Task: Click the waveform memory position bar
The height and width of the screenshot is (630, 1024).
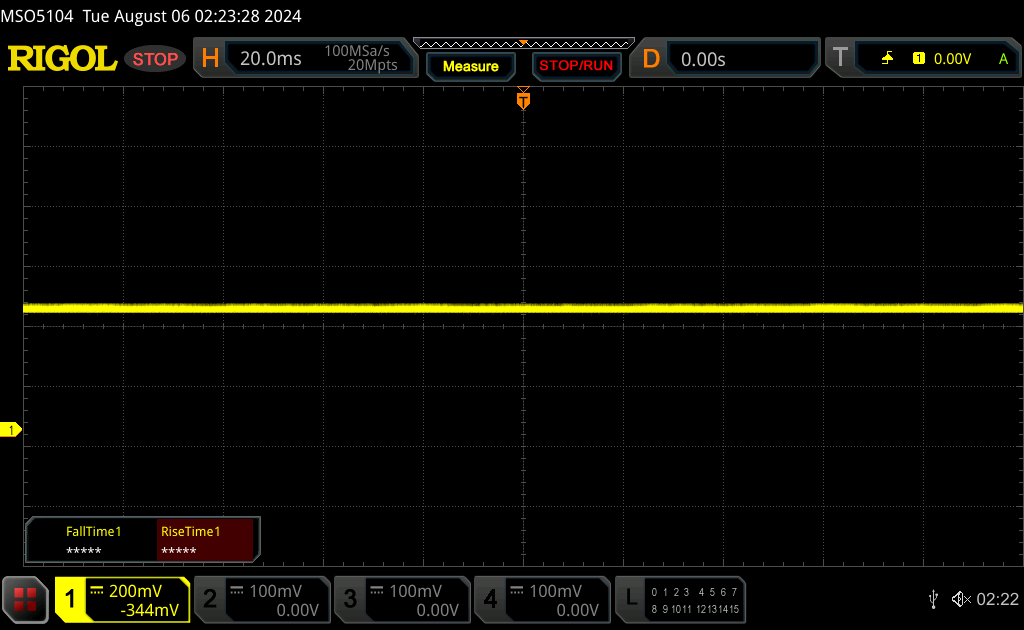Action: coord(523,43)
